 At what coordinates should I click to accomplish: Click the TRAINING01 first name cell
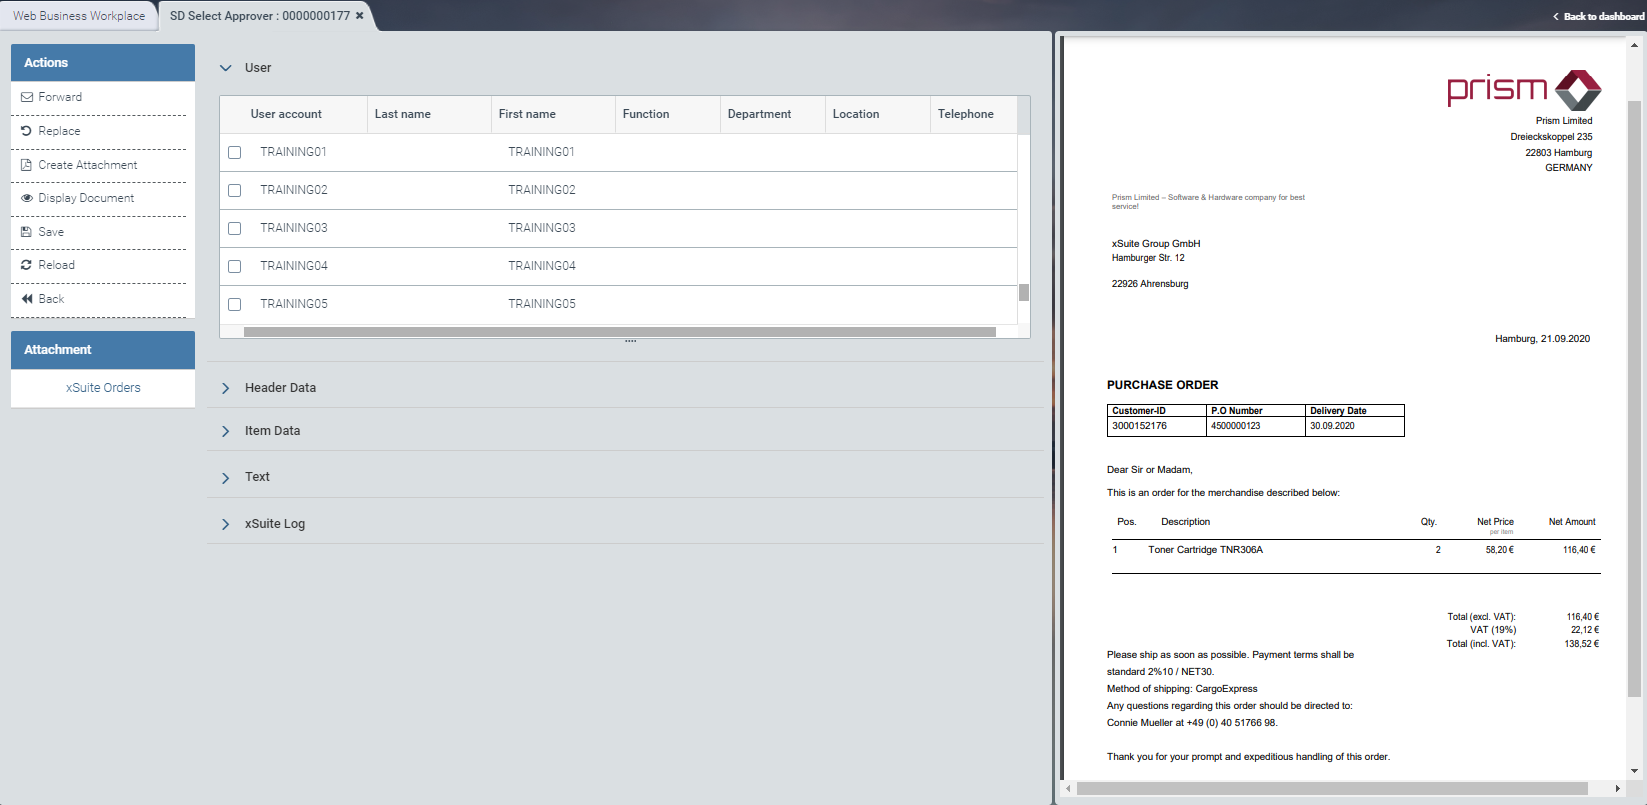point(541,152)
